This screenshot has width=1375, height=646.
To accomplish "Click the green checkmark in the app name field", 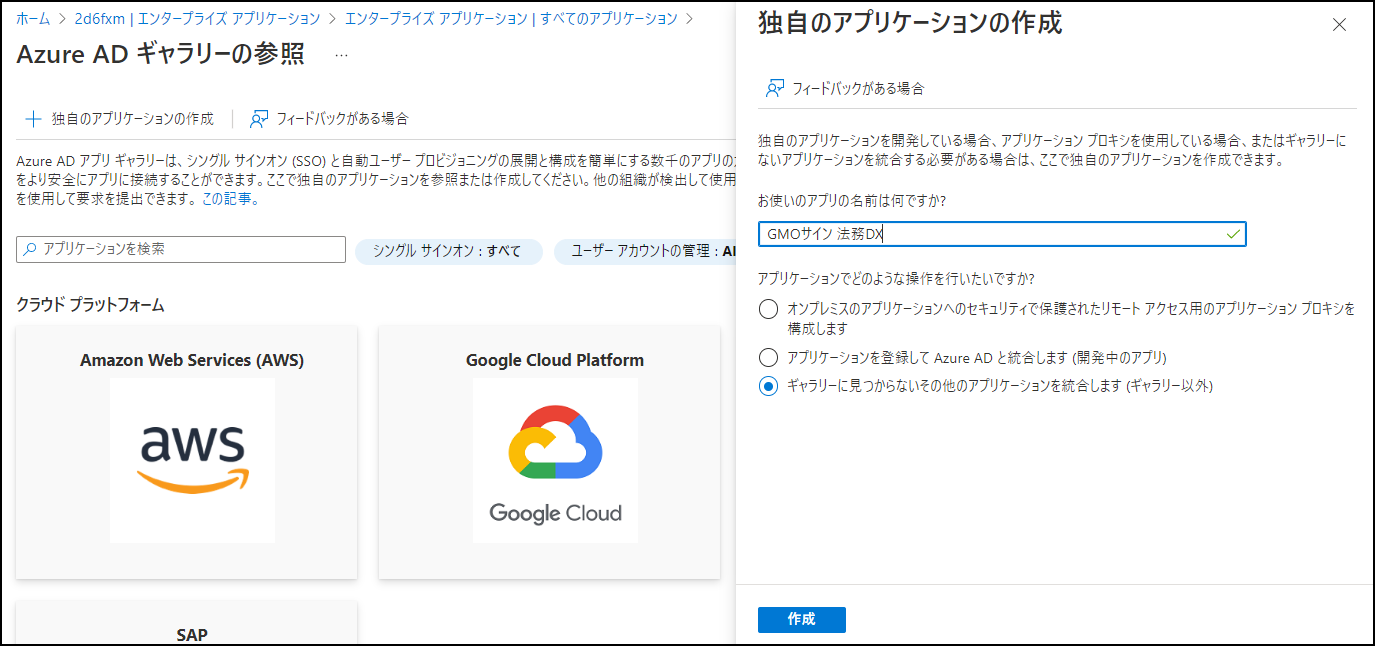I will [x=1233, y=234].
